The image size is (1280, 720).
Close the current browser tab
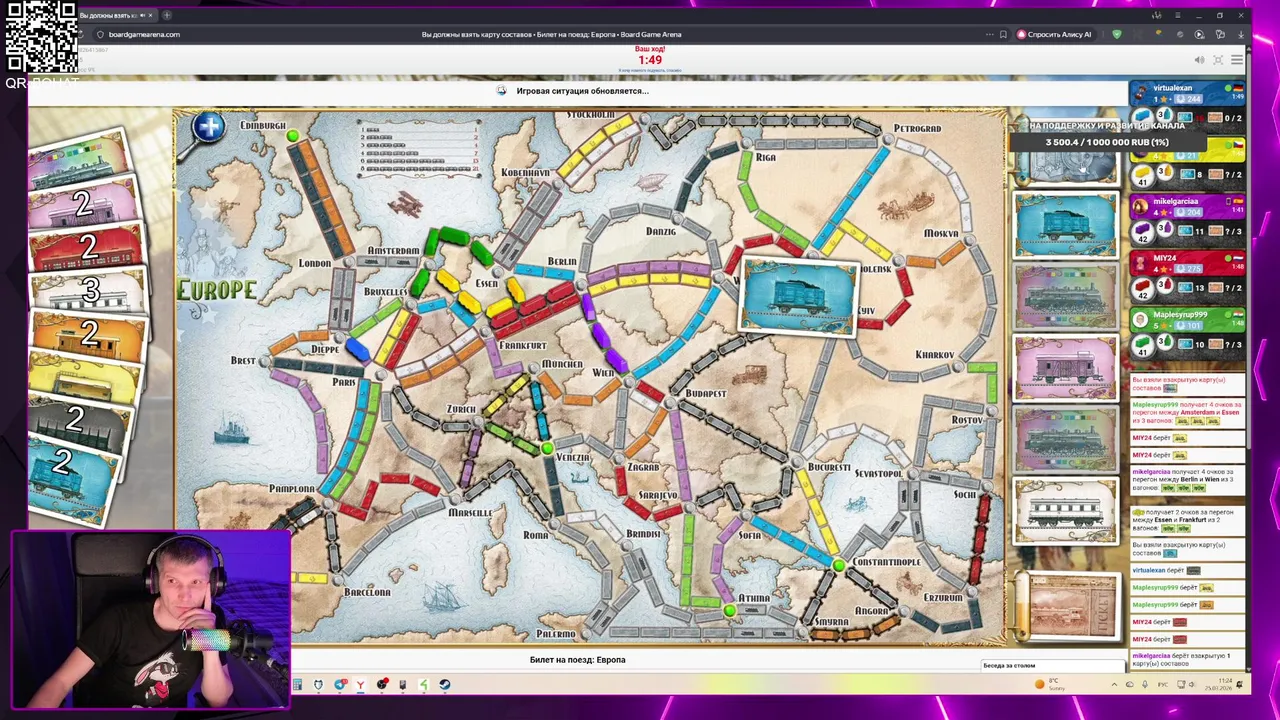click(150, 15)
